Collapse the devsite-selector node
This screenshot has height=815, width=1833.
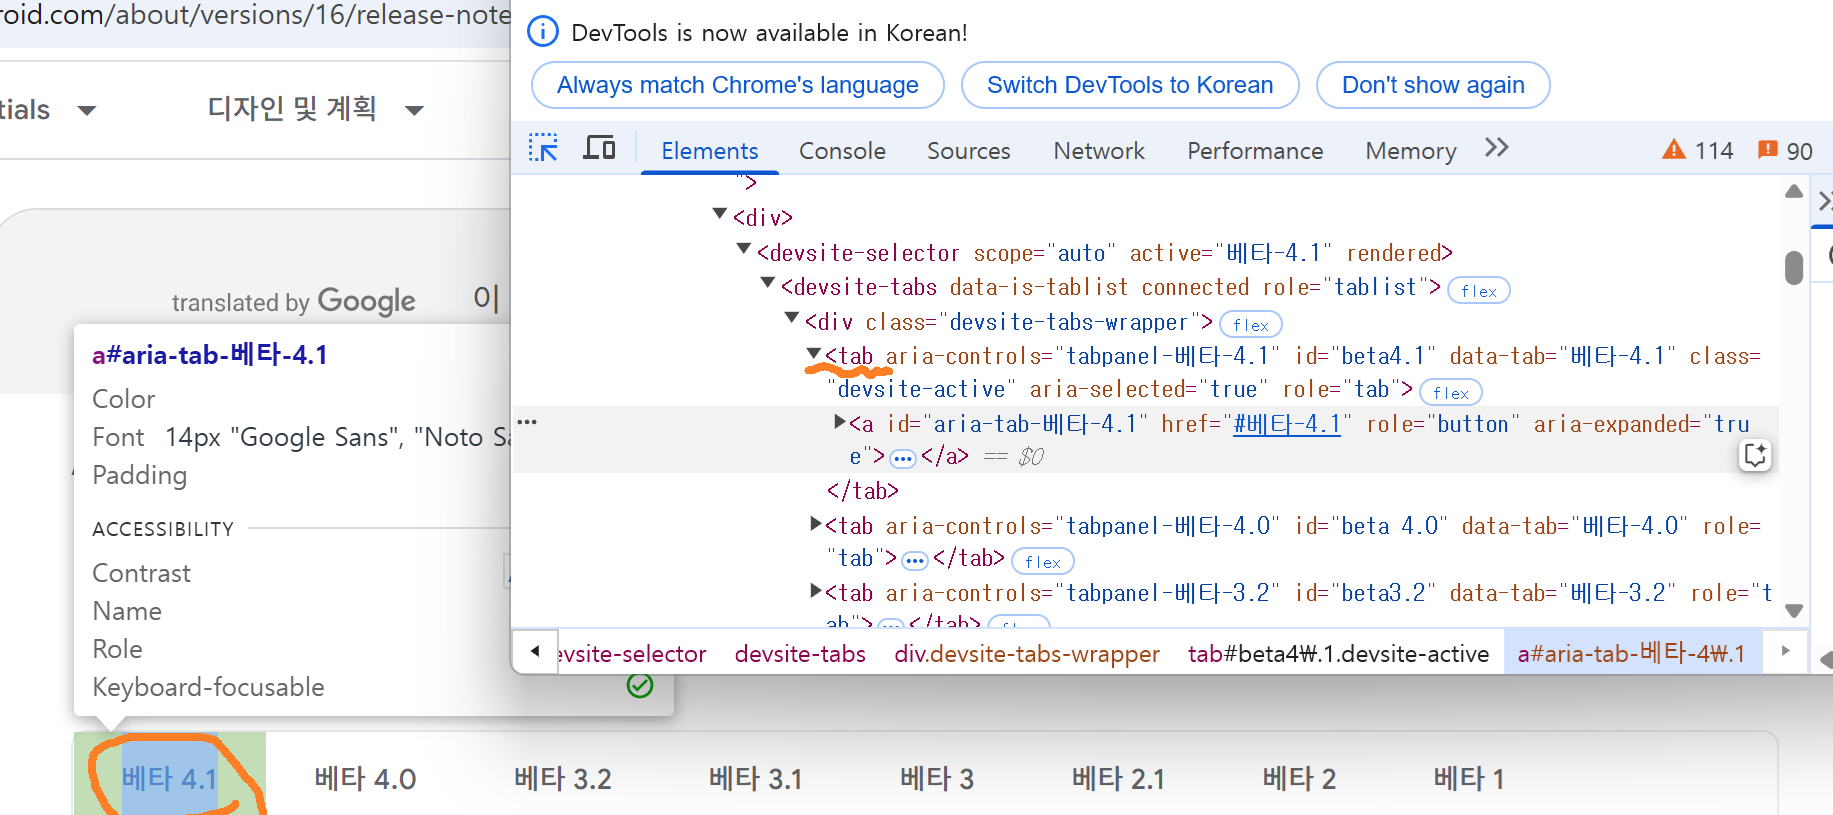coord(744,249)
